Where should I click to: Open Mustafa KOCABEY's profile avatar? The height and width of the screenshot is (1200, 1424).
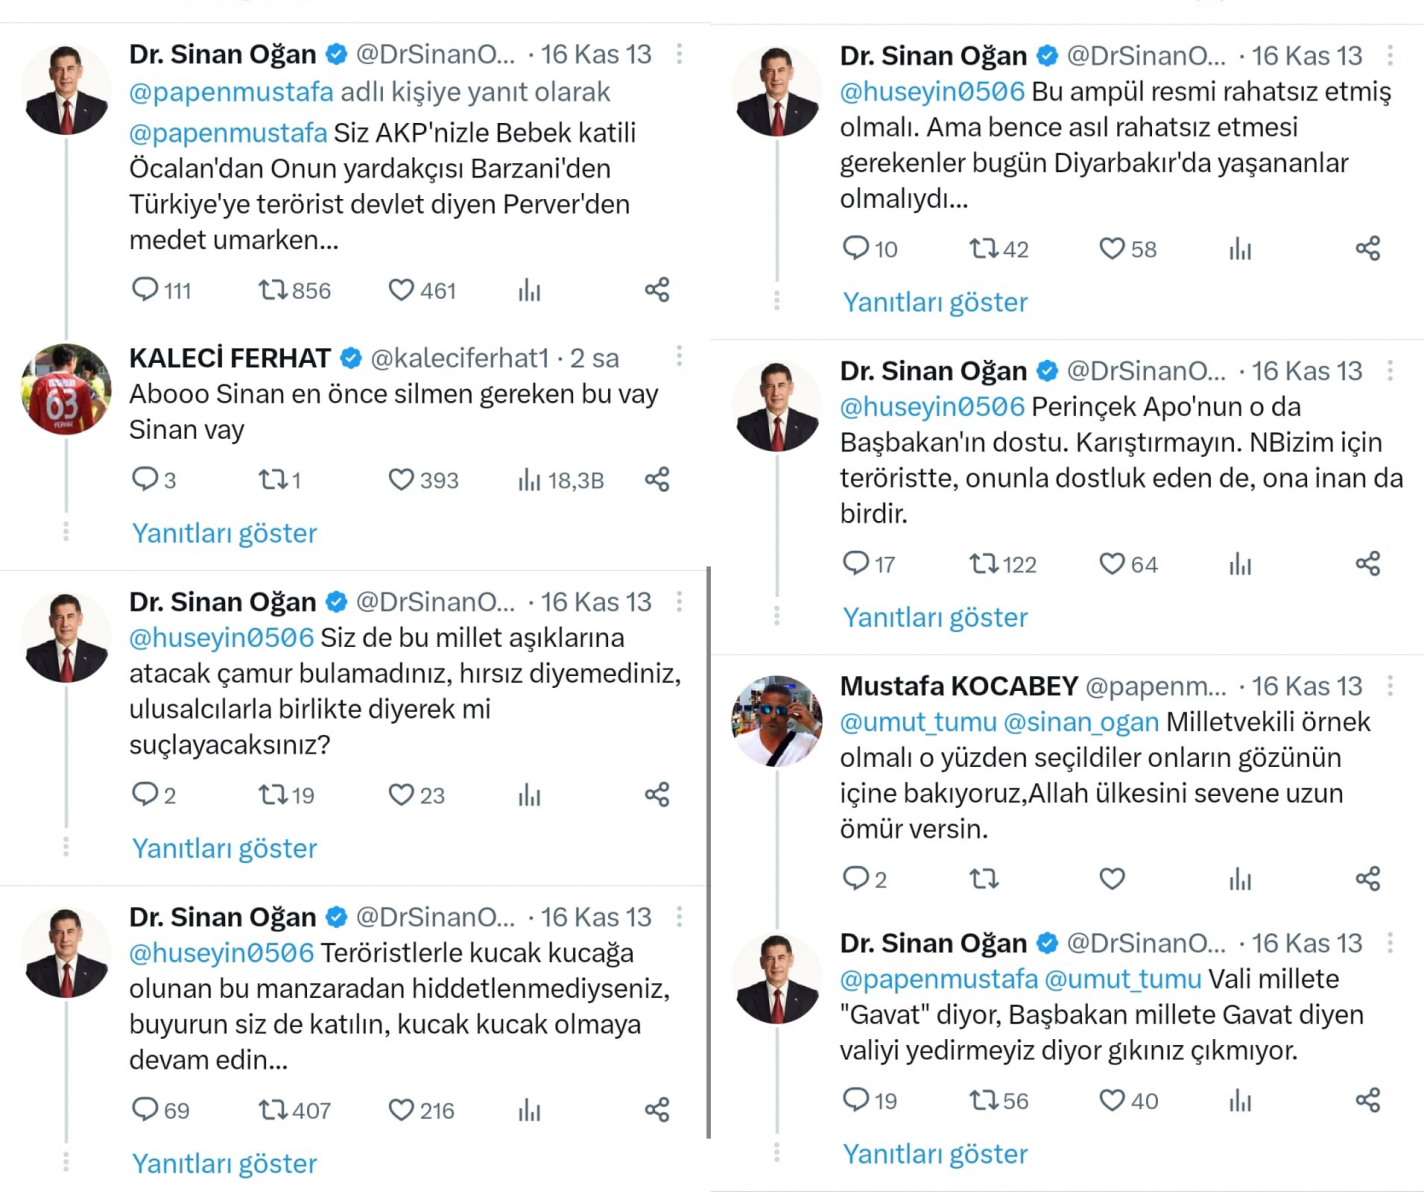777,720
